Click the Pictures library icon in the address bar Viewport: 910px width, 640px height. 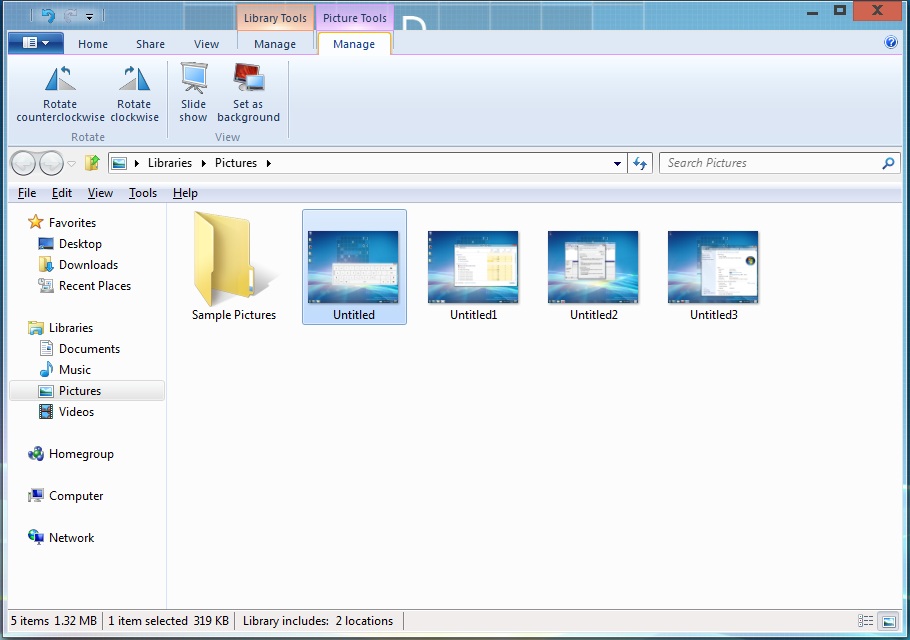(119, 163)
